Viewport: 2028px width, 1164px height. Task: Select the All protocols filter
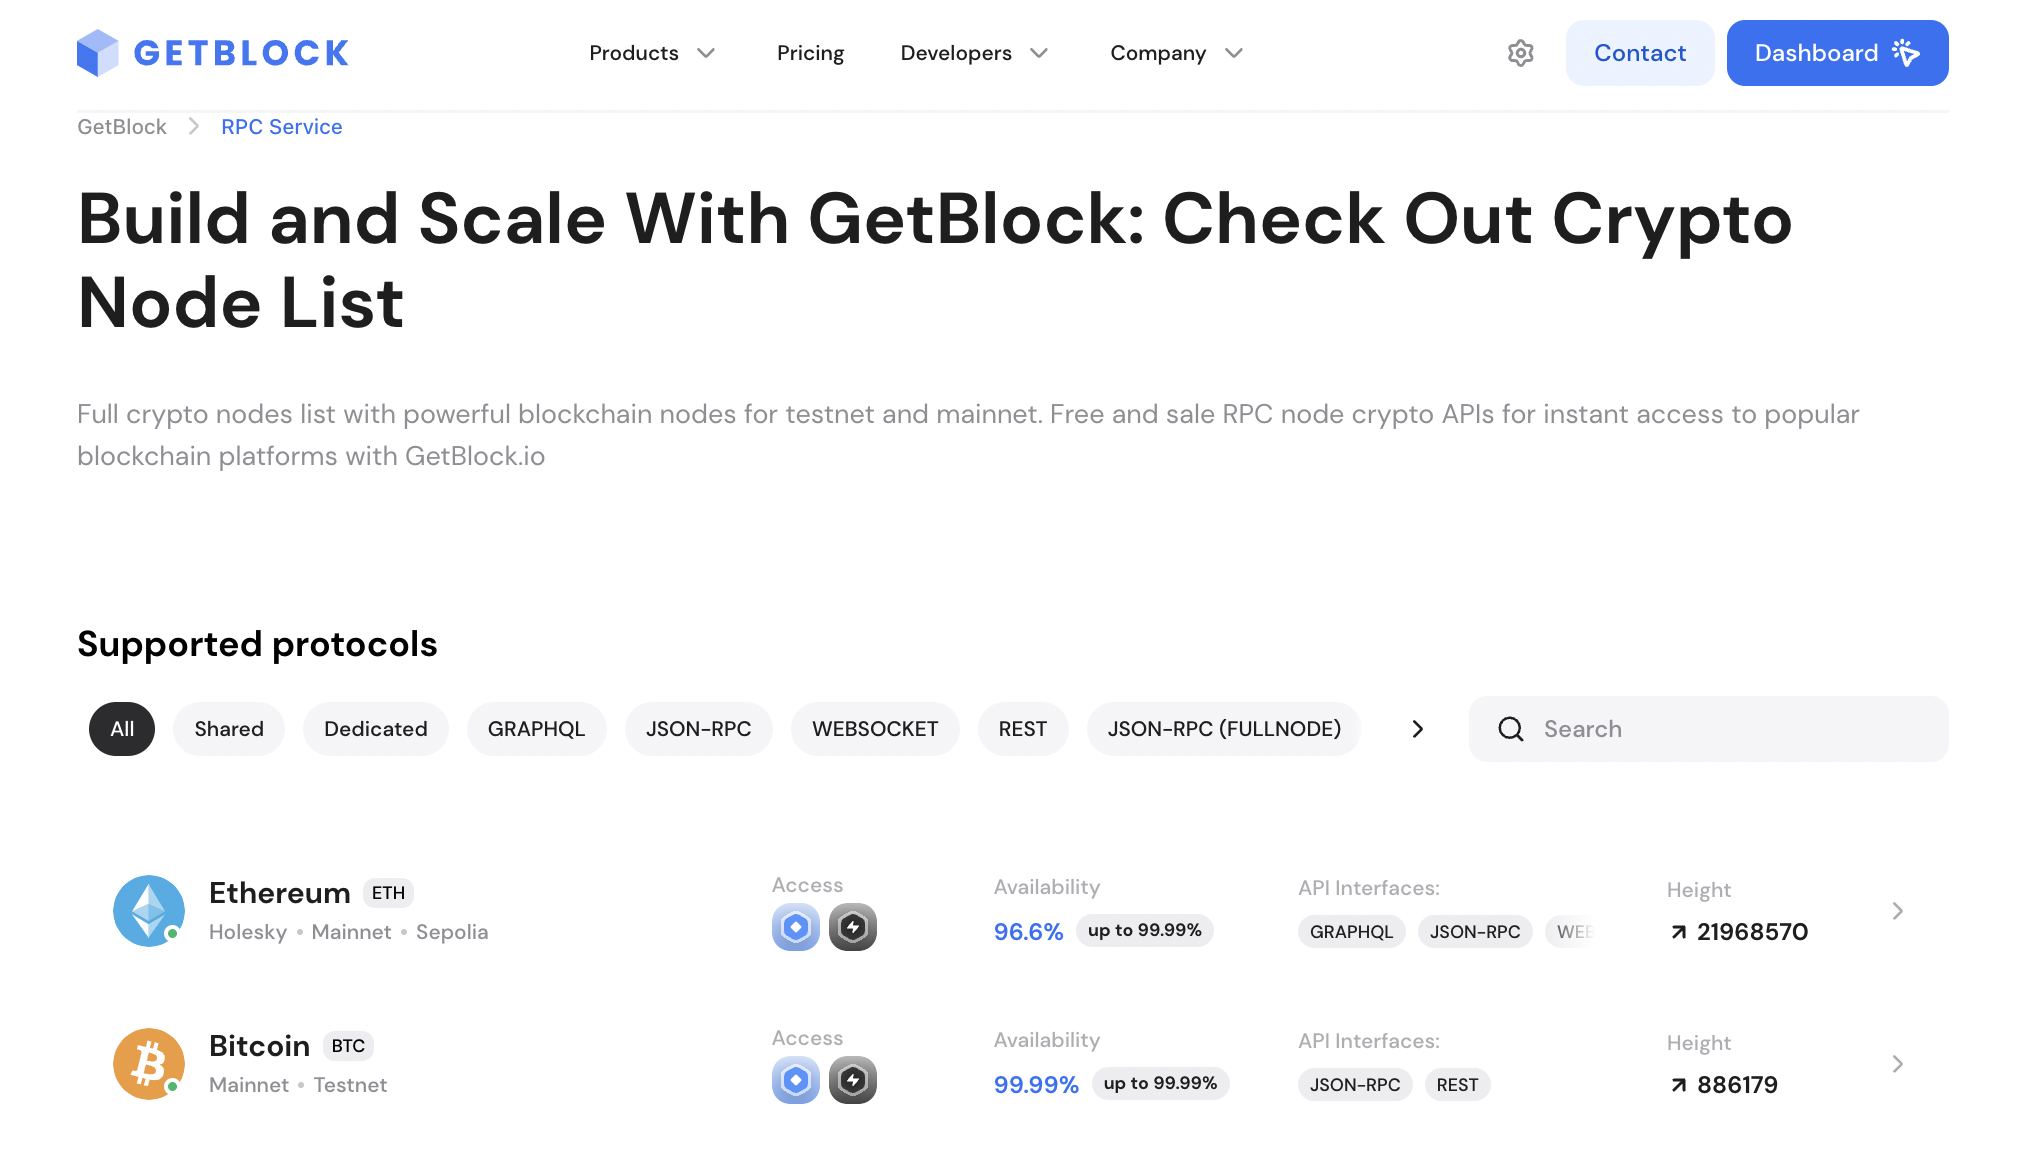pyautogui.click(x=122, y=729)
